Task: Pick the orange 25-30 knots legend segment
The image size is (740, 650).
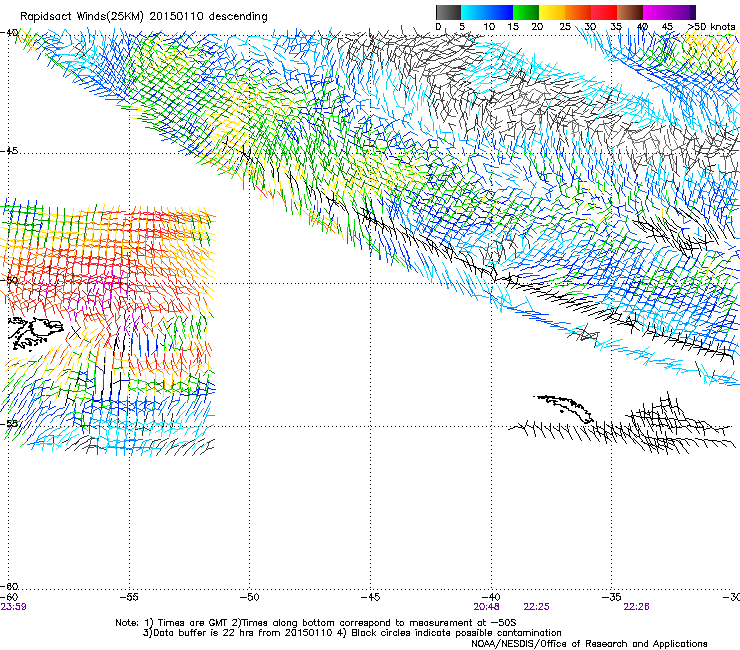Action: coord(578,12)
